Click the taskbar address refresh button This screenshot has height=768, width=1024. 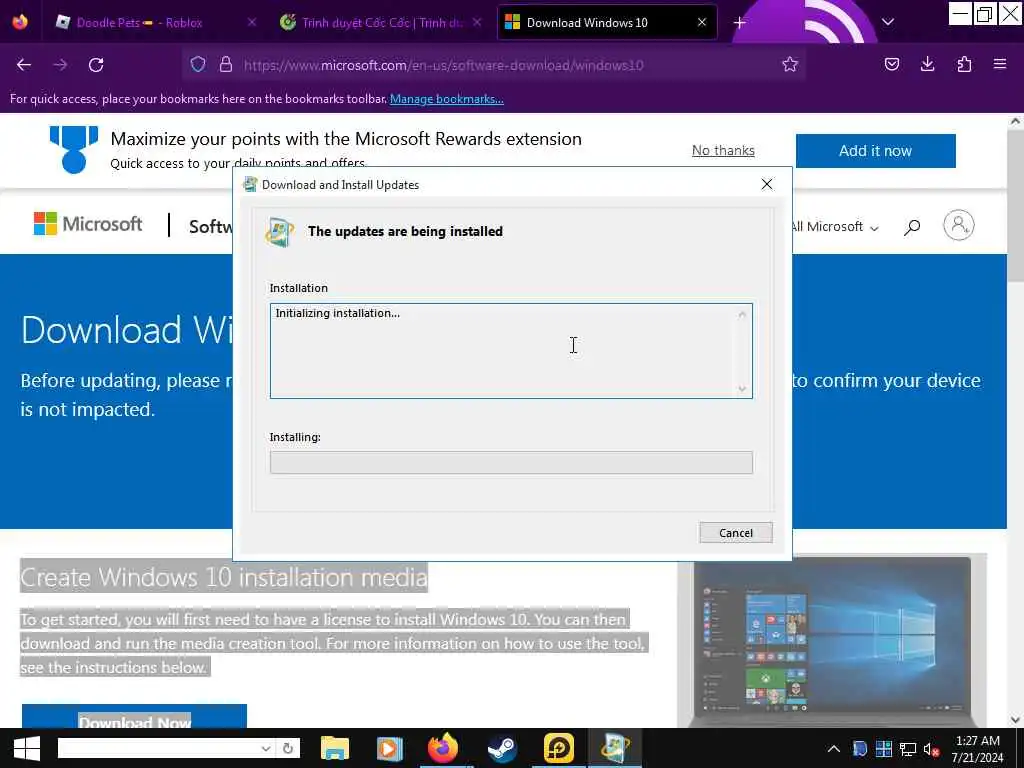click(x=287, y=748)
